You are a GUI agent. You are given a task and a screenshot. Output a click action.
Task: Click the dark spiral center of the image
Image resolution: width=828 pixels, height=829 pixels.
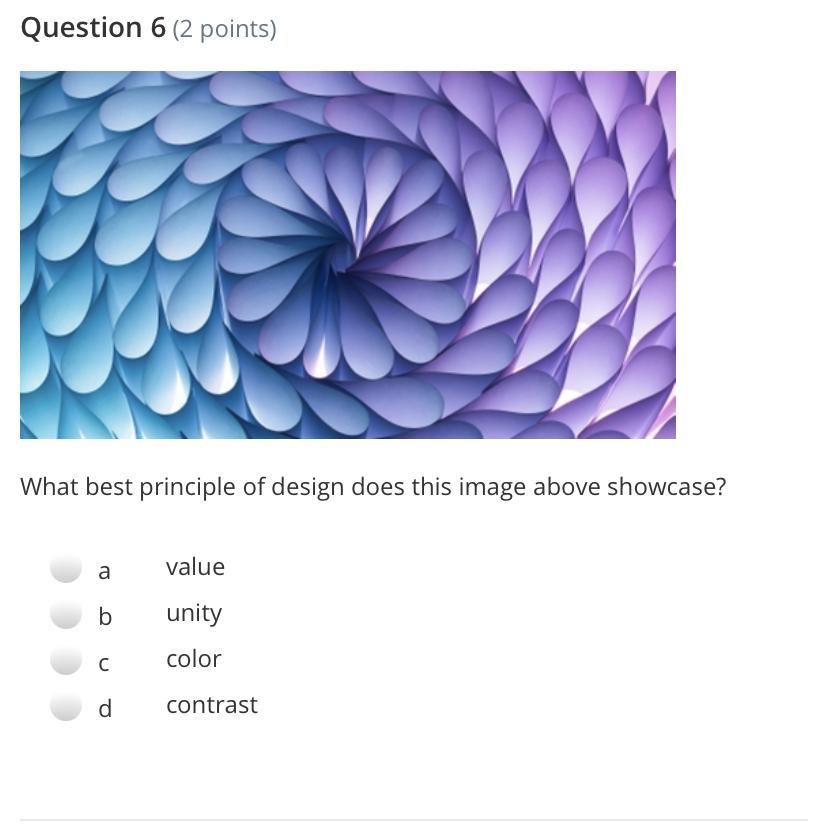coord(343,262)
